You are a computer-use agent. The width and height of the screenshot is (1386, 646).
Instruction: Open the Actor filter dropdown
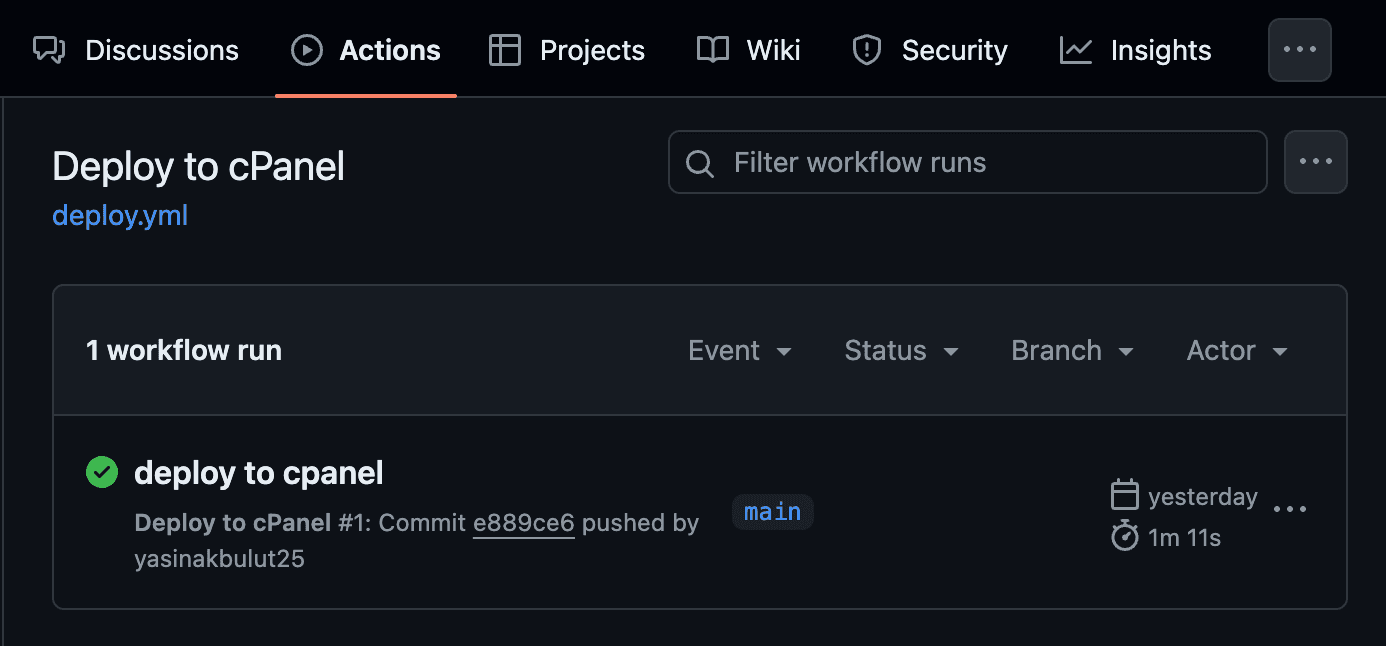pos(1236,351)
